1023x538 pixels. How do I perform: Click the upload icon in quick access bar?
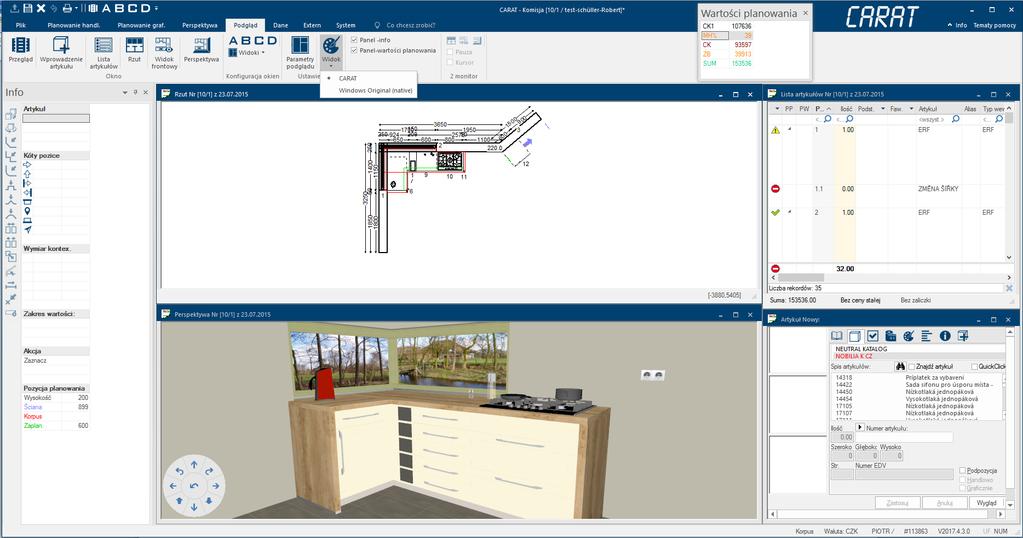click(x=14, y=8)
